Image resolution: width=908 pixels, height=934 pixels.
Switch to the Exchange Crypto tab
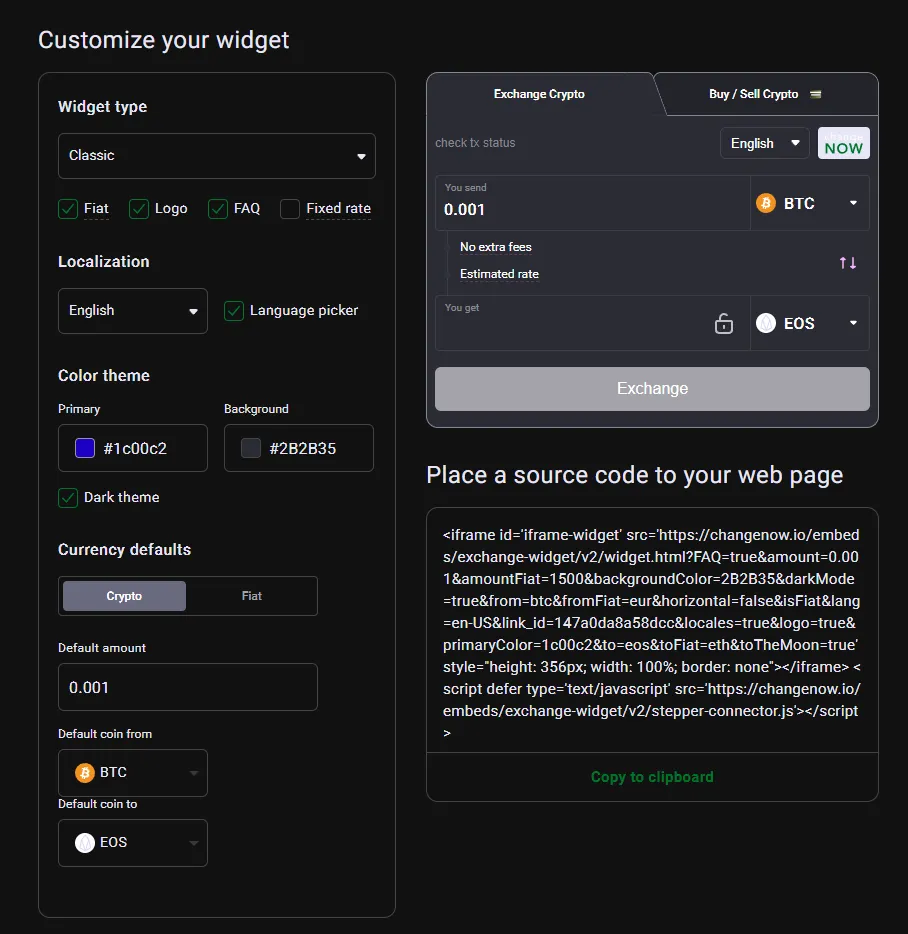pyautogui.click(x=539, y=94)
